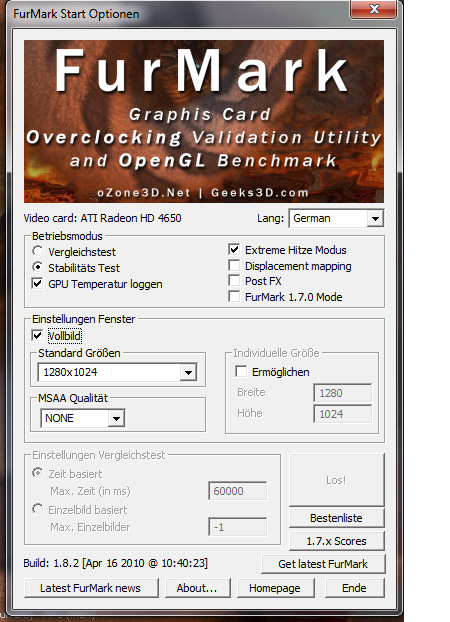Enable Displacement mapping checkbox

[234, 265]
